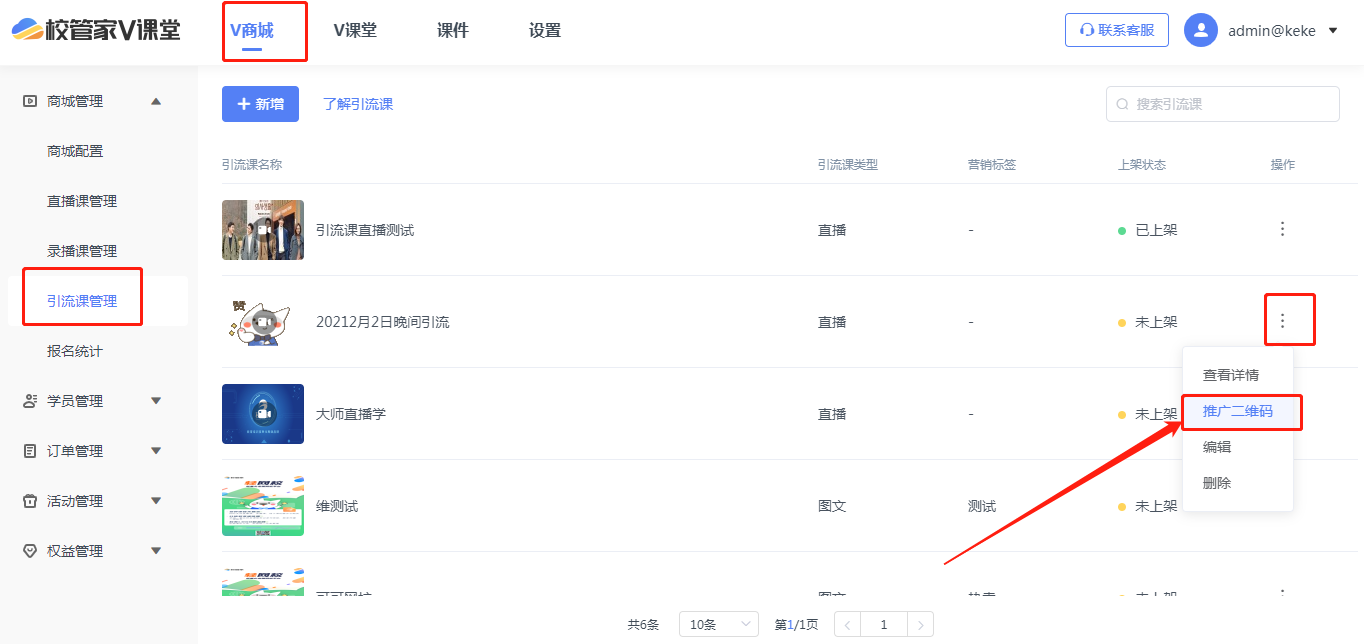Click the 联系客服 button

pos(1117,30)
